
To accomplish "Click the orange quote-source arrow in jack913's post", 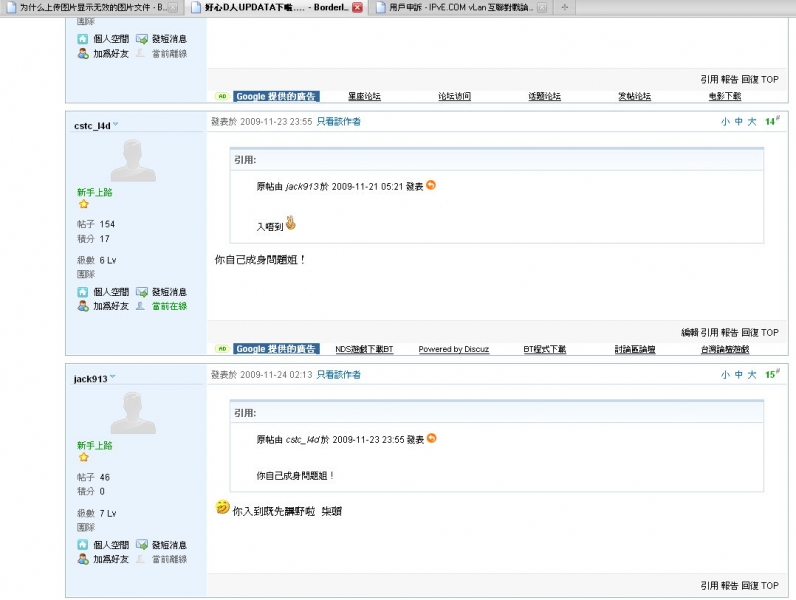I will point(432,438).
